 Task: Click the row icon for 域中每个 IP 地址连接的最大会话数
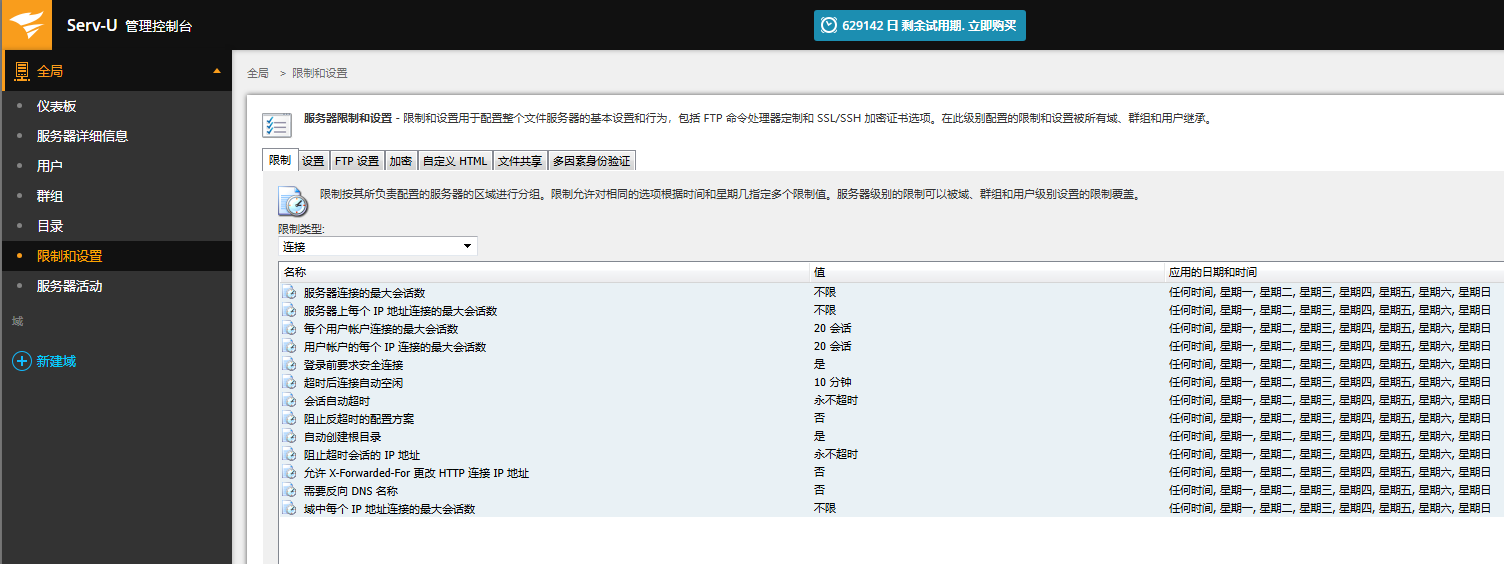click(x=289, y=509)
